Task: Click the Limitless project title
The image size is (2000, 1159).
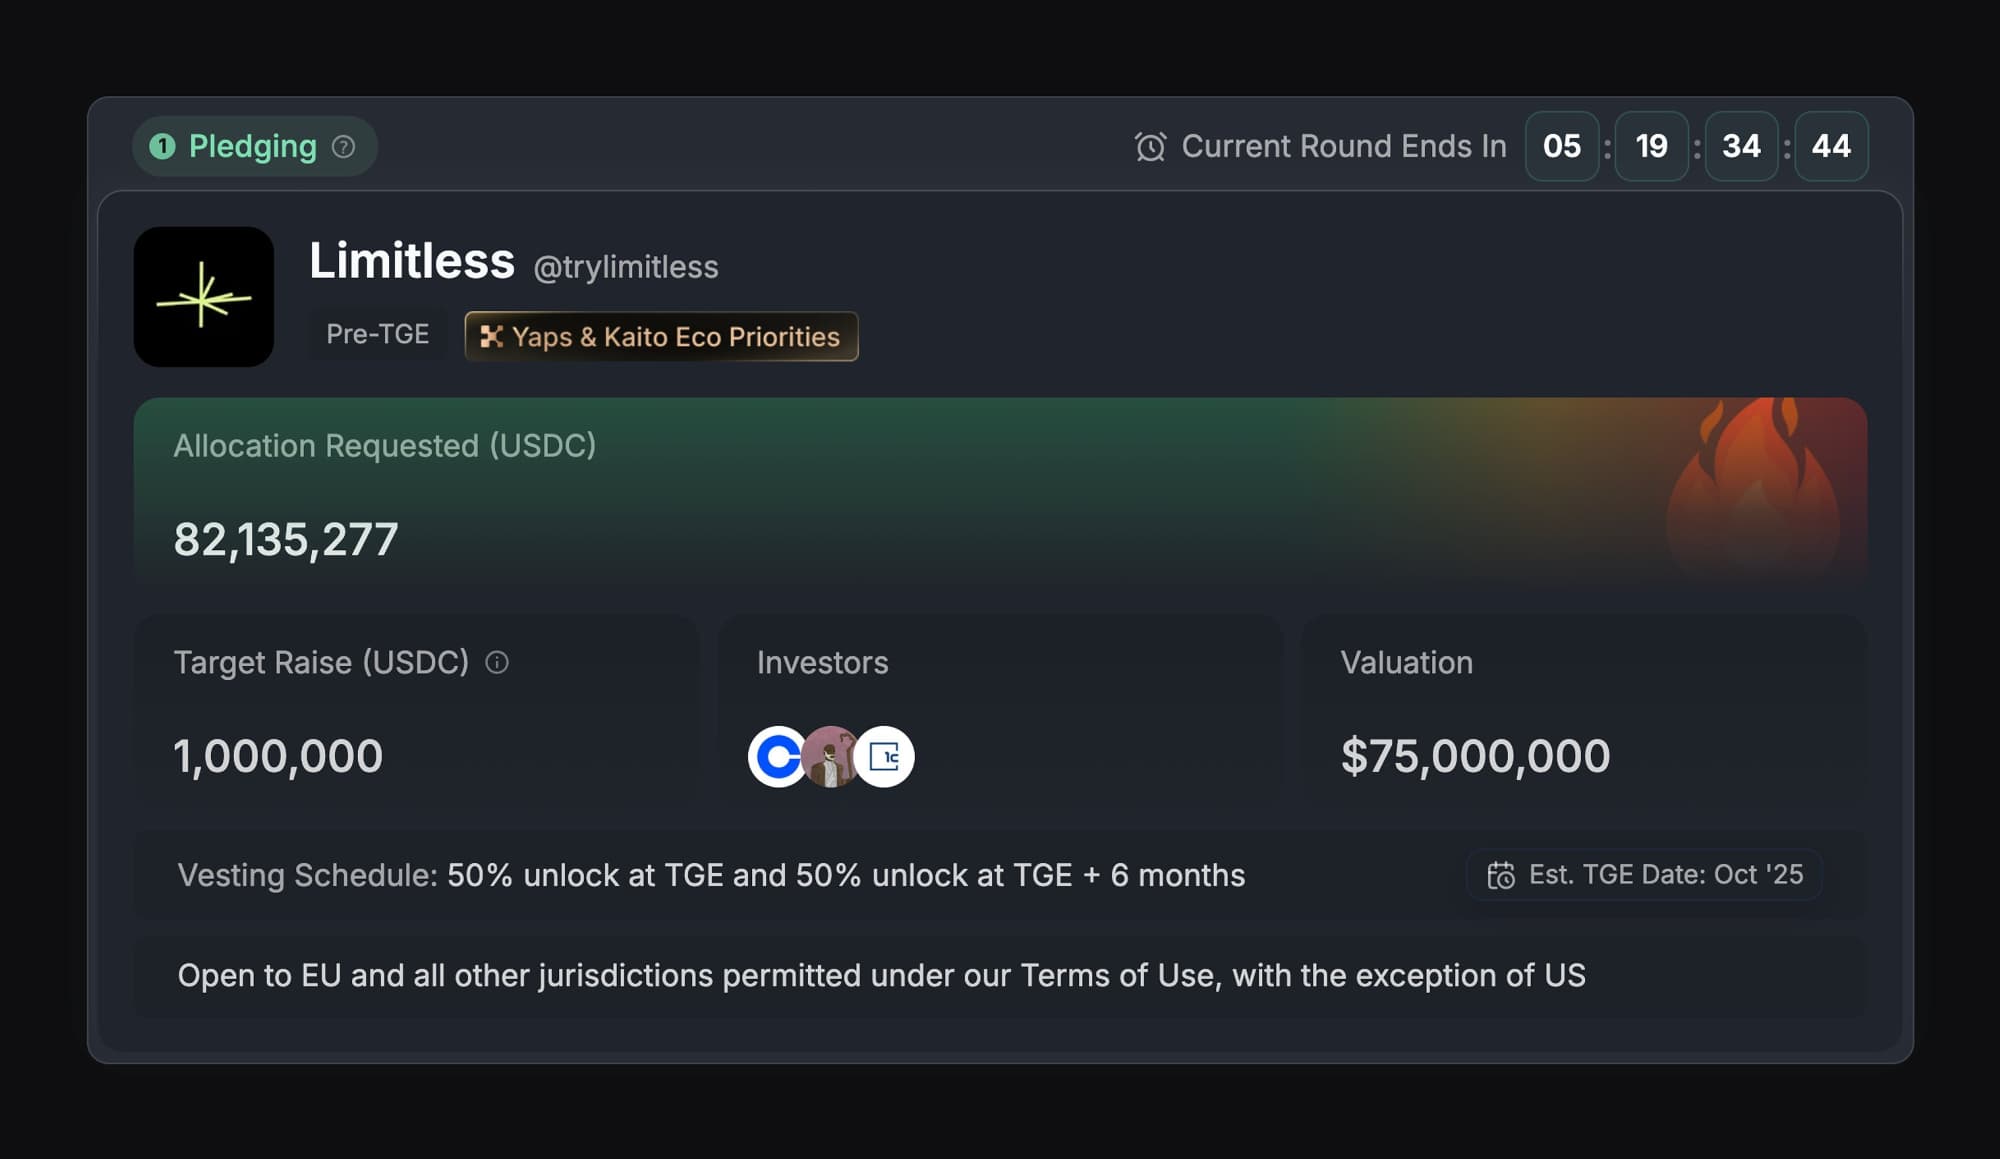Action: click(x=411, y=261)
